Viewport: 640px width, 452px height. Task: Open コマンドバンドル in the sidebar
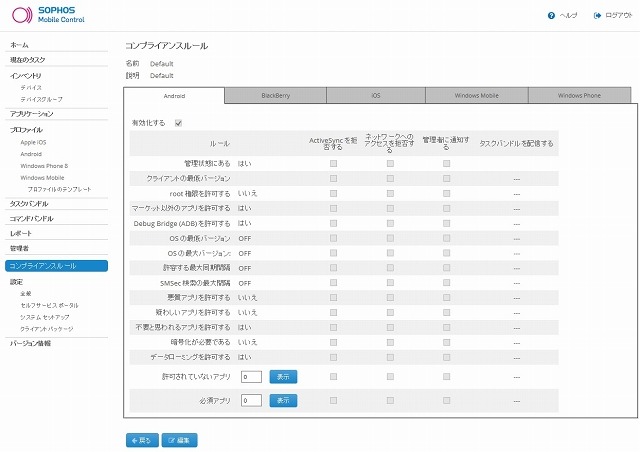click(31, 219)
